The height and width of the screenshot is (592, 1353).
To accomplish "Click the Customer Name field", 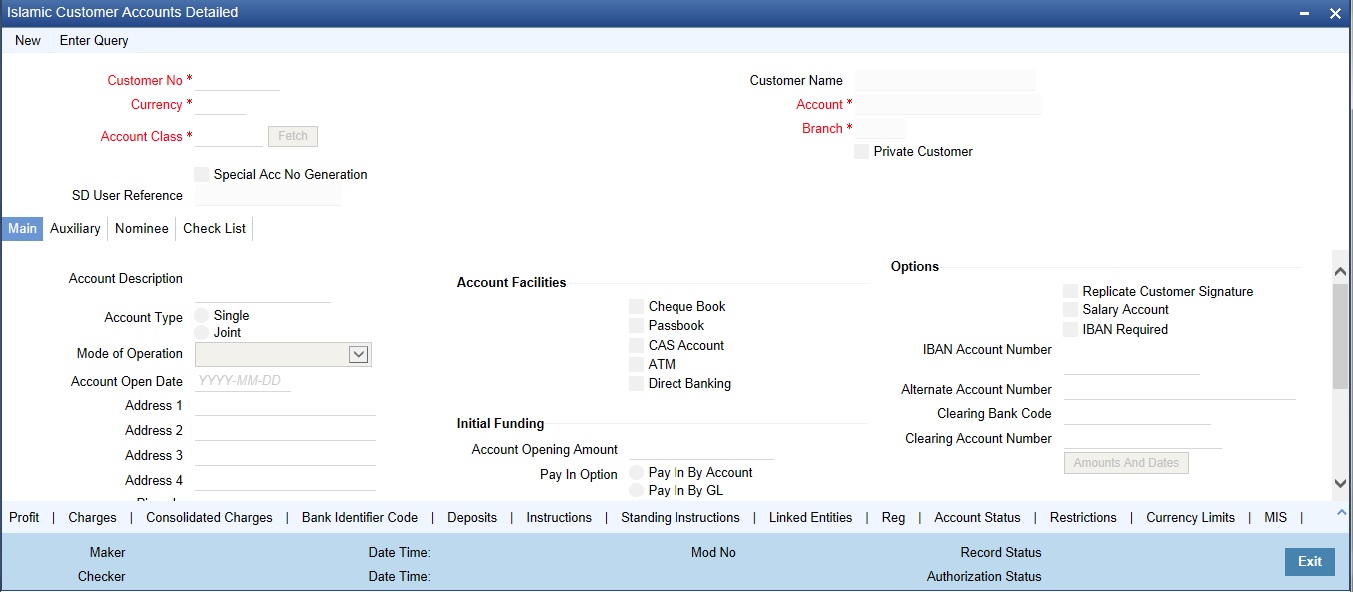I will point(945,80).
